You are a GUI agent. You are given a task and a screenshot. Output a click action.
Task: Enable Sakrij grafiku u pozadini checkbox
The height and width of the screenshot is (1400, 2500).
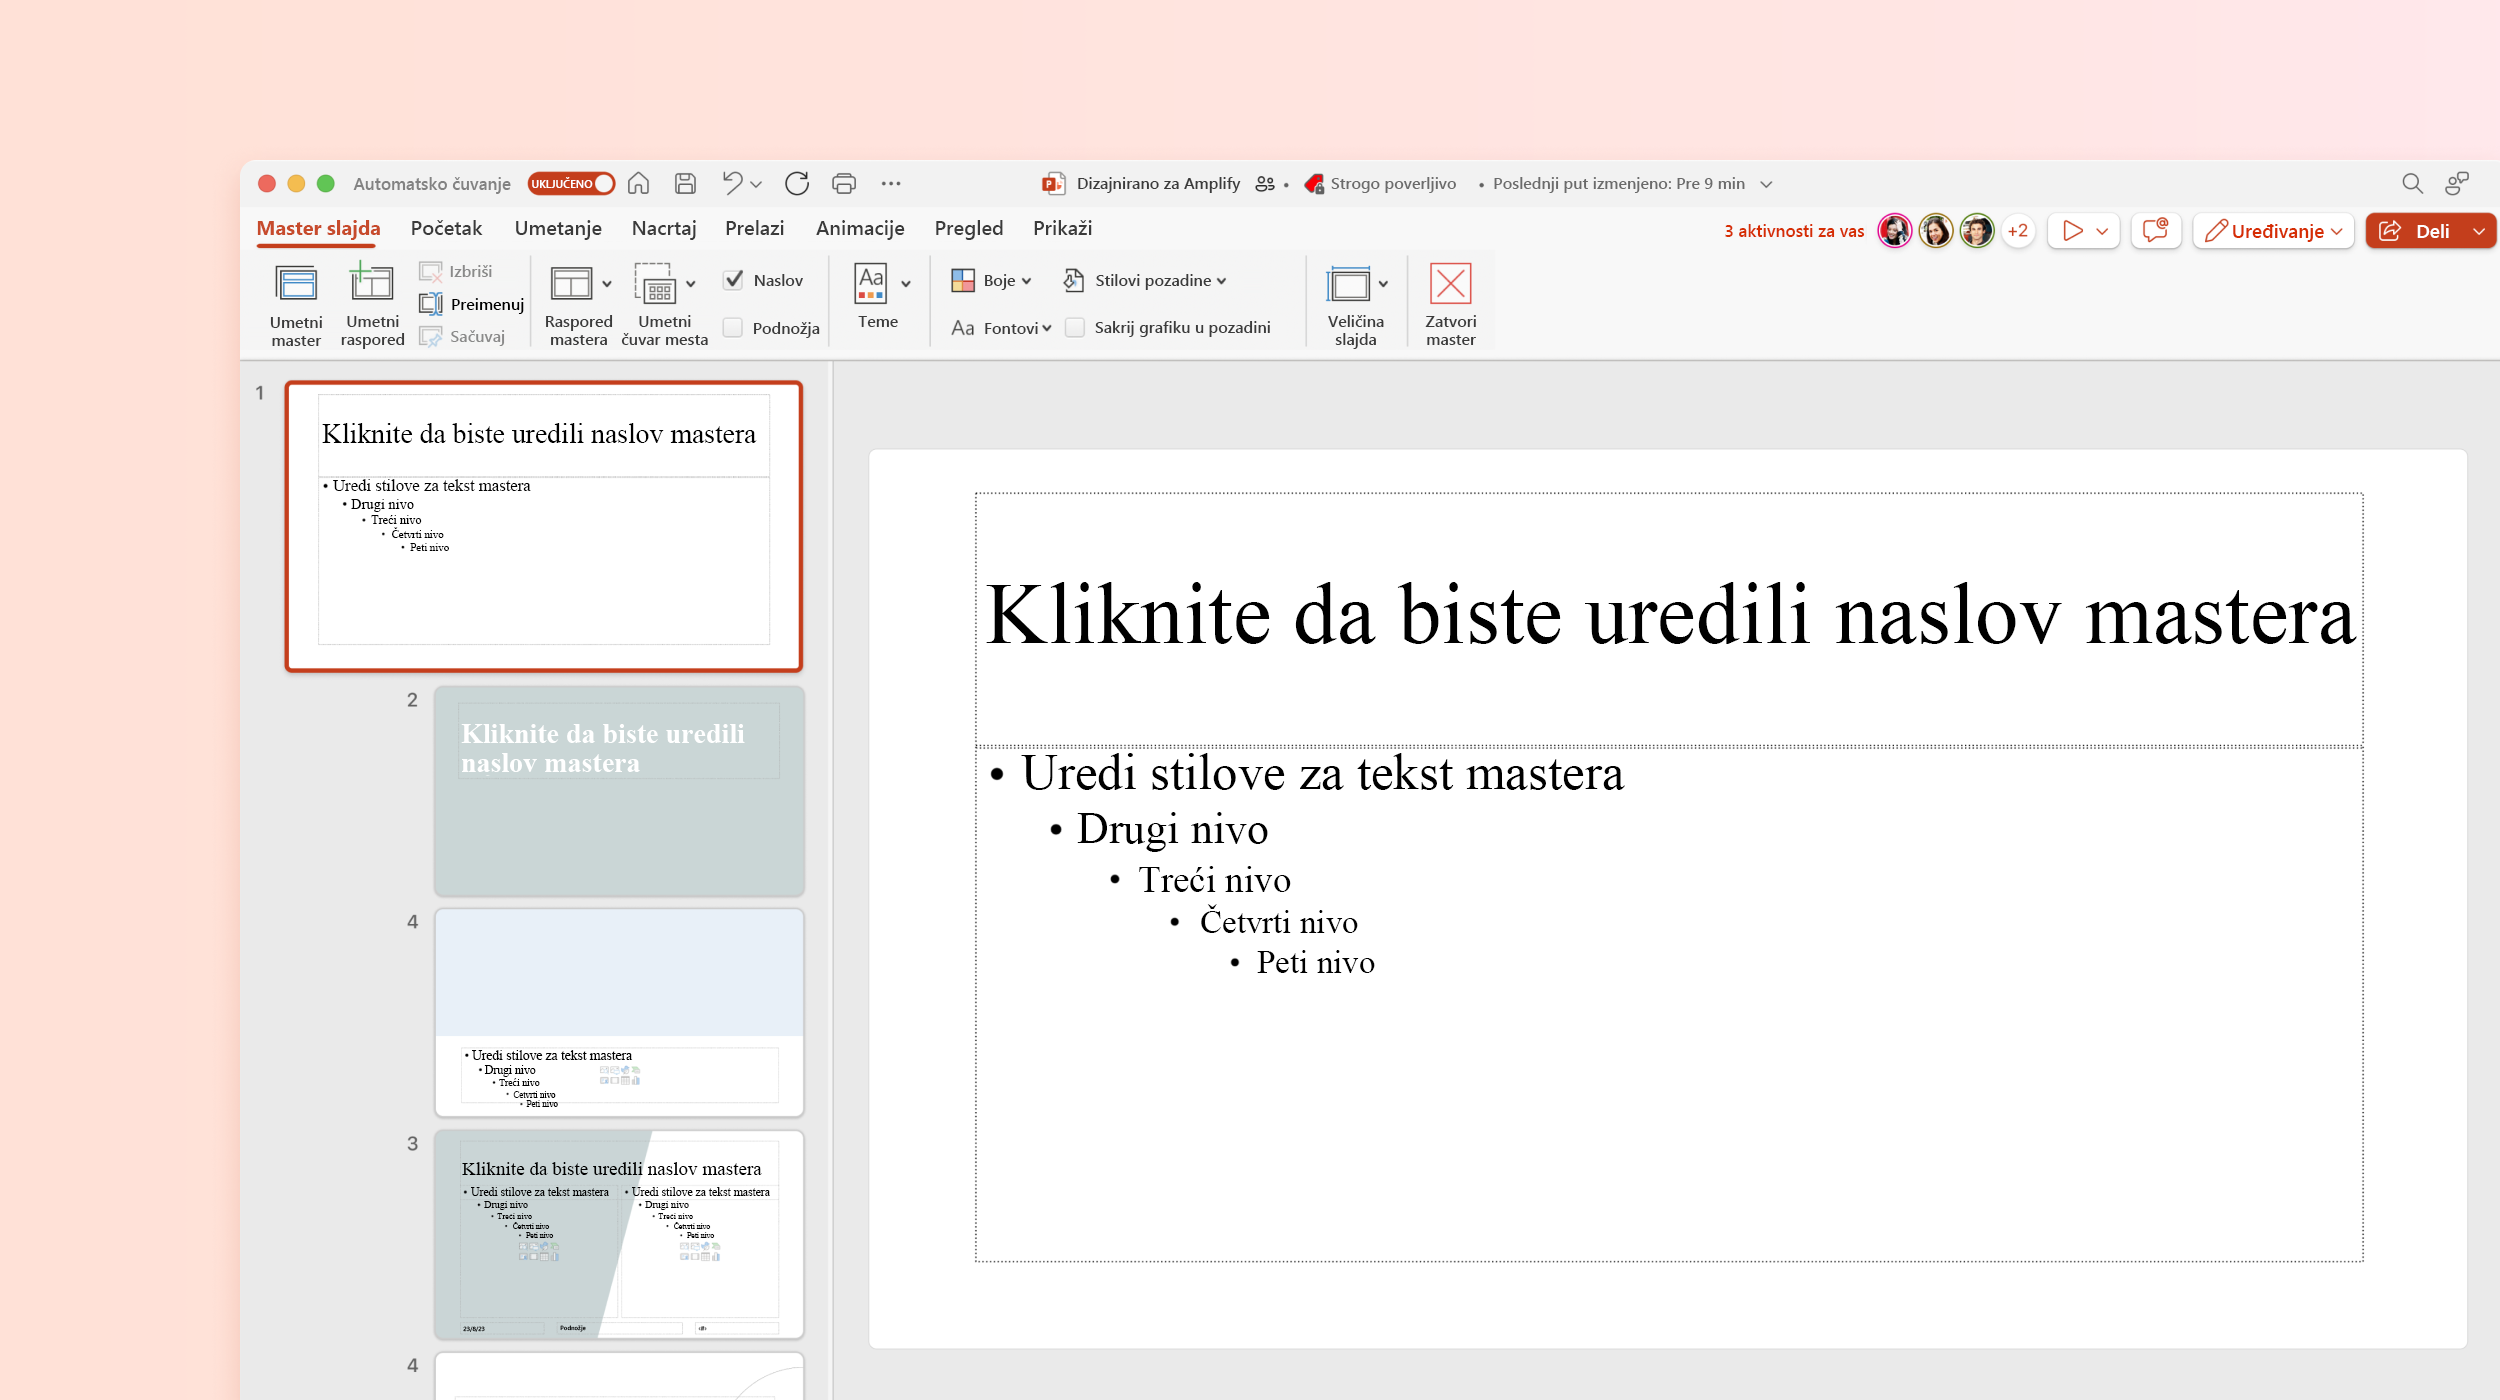pos(1075,328)
